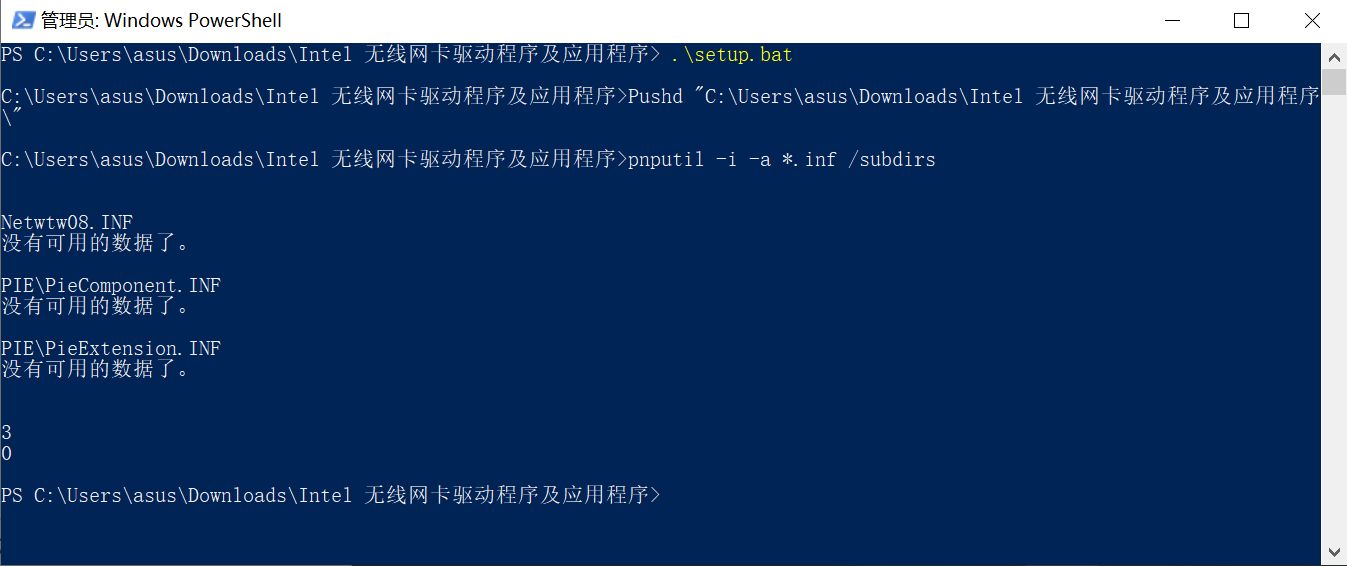Image resolution: width=1347 pixels, height=566 pixels.
Task: Click the 'PS' prefix on the first line
Action: [13, 54]
